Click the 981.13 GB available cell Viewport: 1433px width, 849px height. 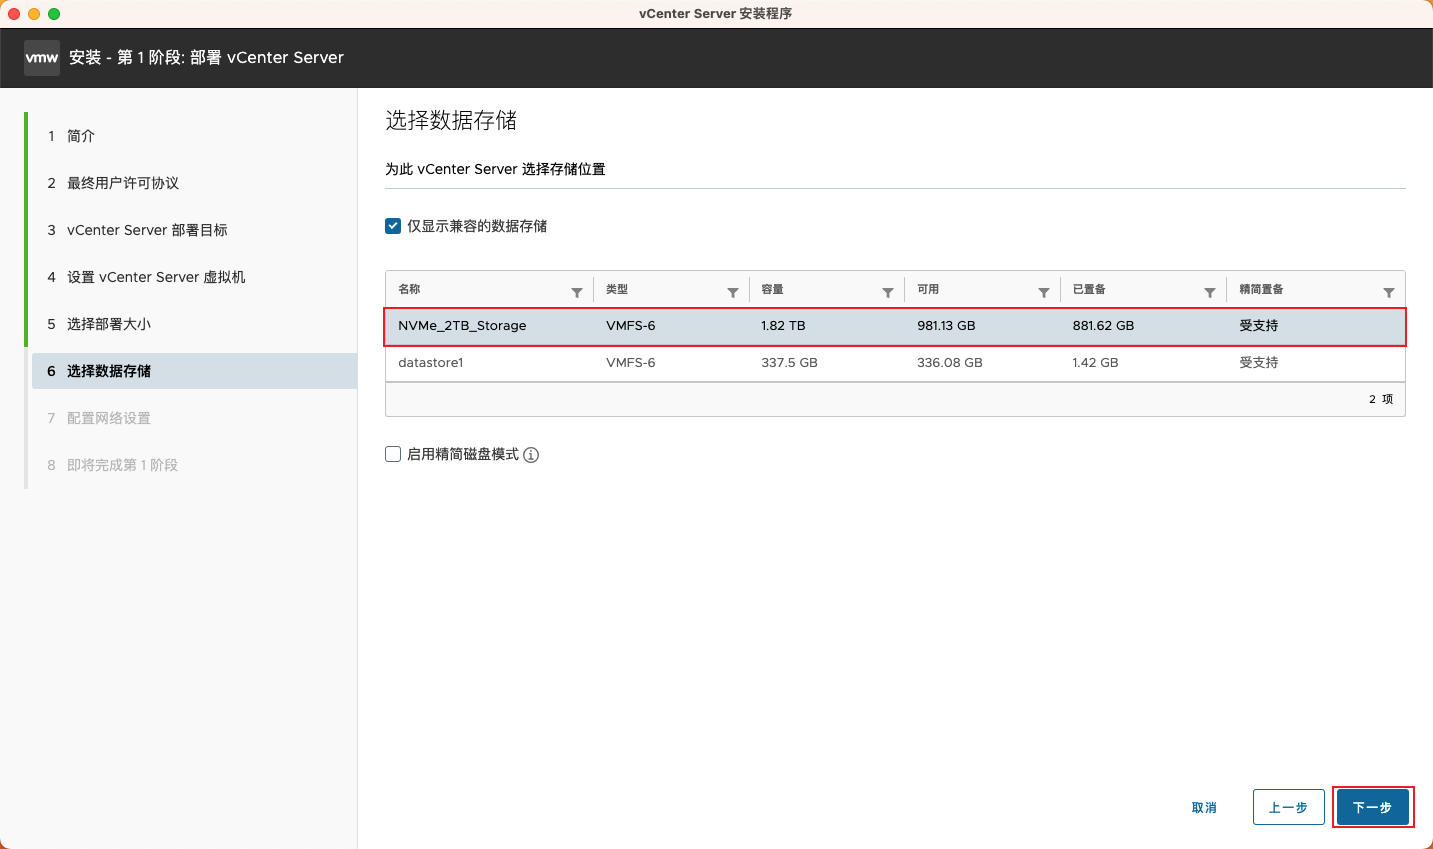(x=946, y=326)
